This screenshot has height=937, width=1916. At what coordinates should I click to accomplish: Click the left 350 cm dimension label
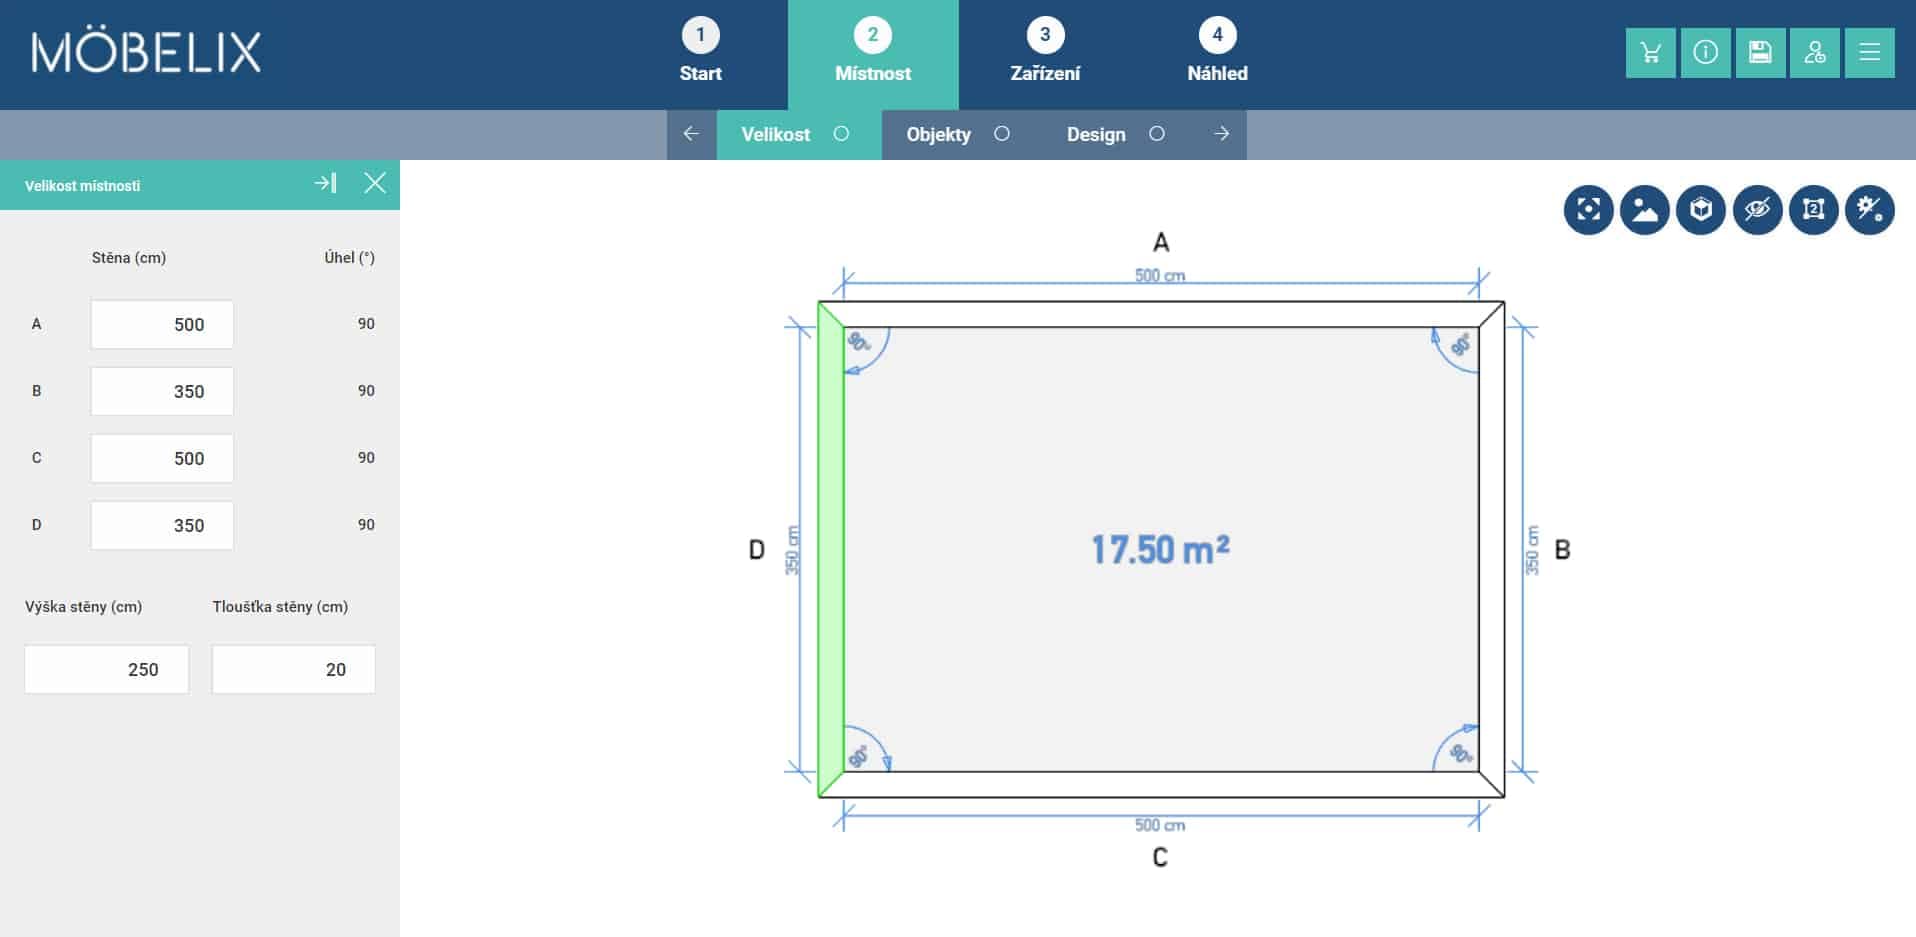[792, 550]
